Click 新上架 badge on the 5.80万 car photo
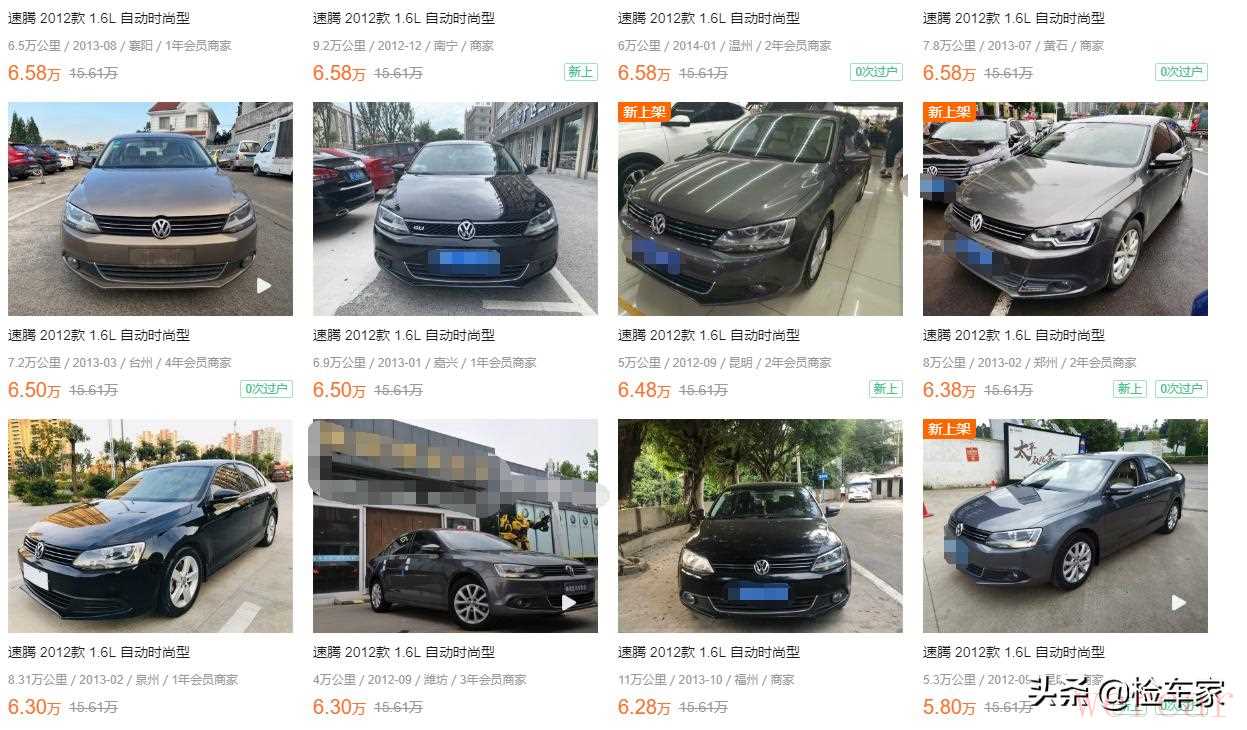The height and width of the screenshot is (730, 1247). click(948, 429)
